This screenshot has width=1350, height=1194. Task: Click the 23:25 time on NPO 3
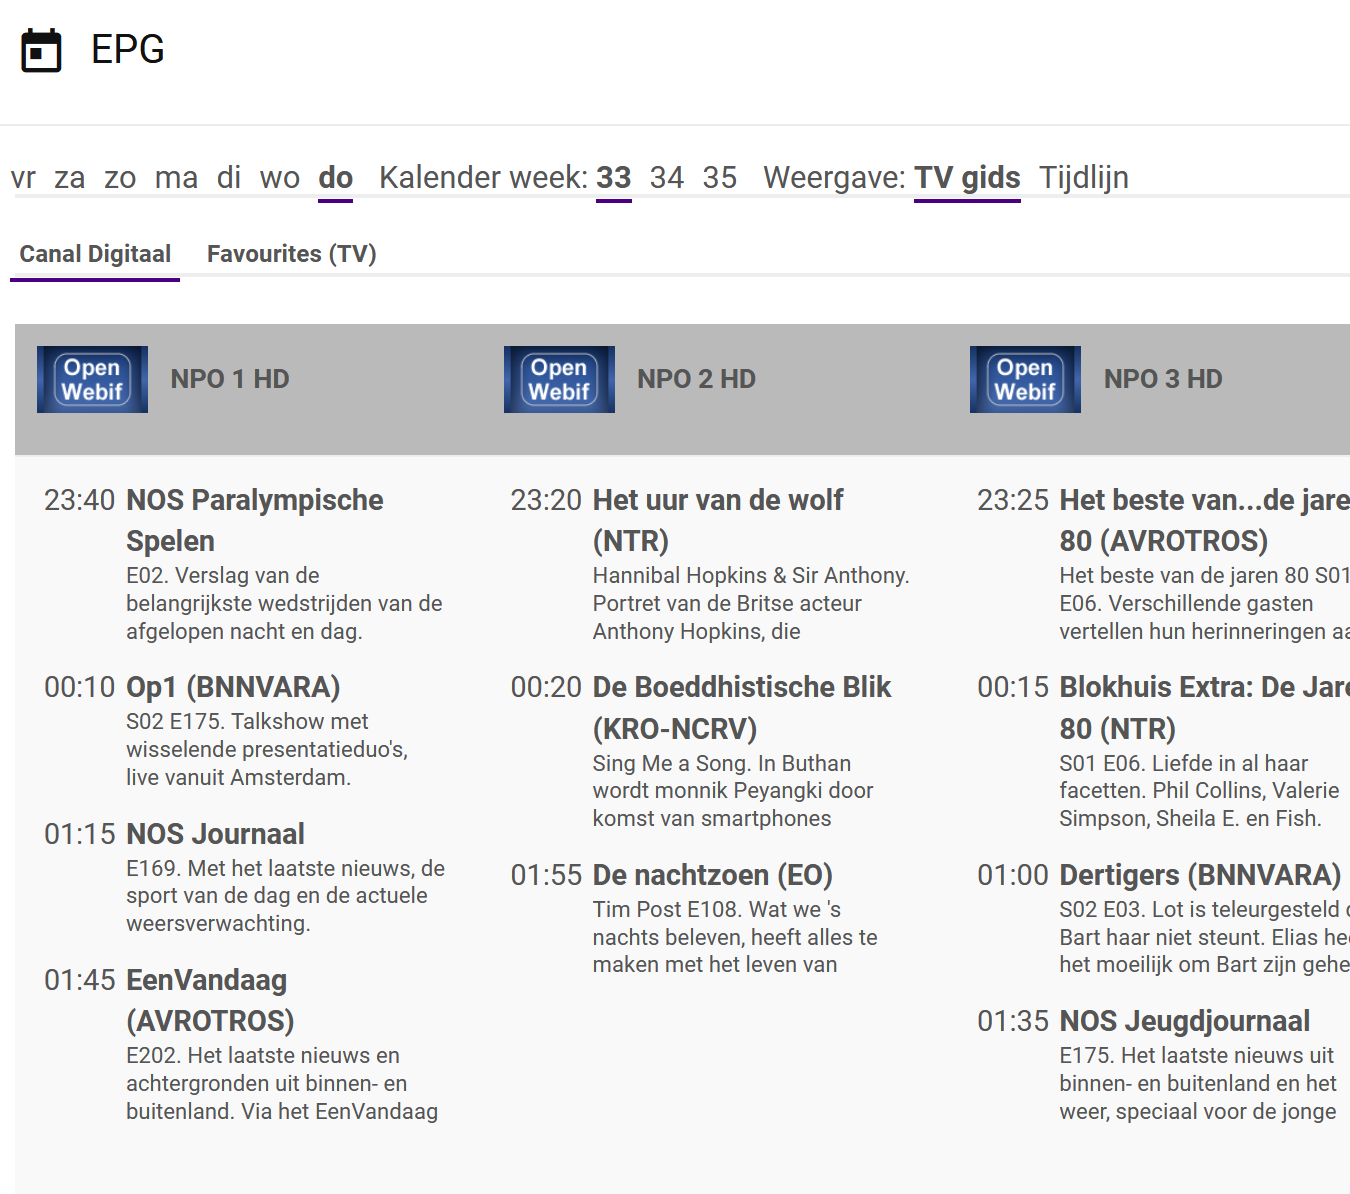[1013, 500]
